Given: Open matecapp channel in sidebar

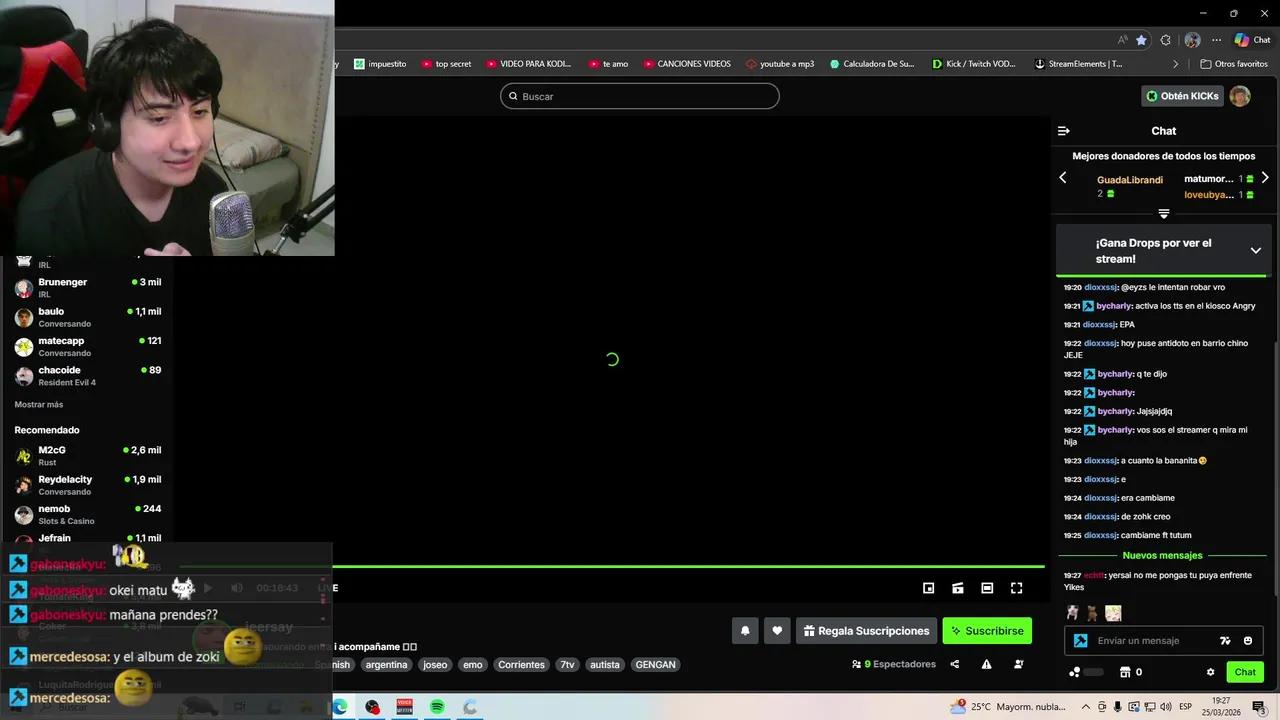Looking at the screenshot, I should click(88, 346).
